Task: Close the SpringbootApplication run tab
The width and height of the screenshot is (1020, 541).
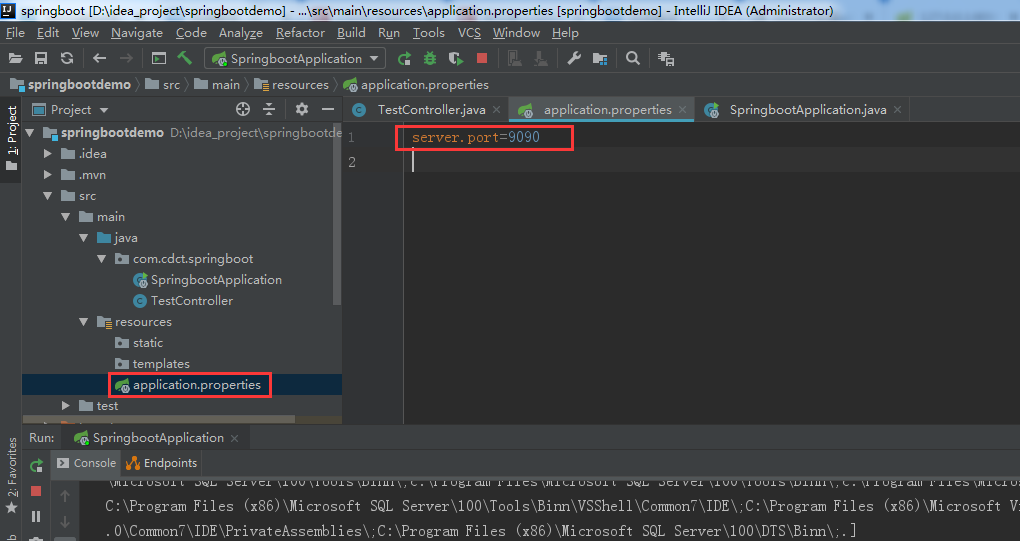Action: pos(235,438)
